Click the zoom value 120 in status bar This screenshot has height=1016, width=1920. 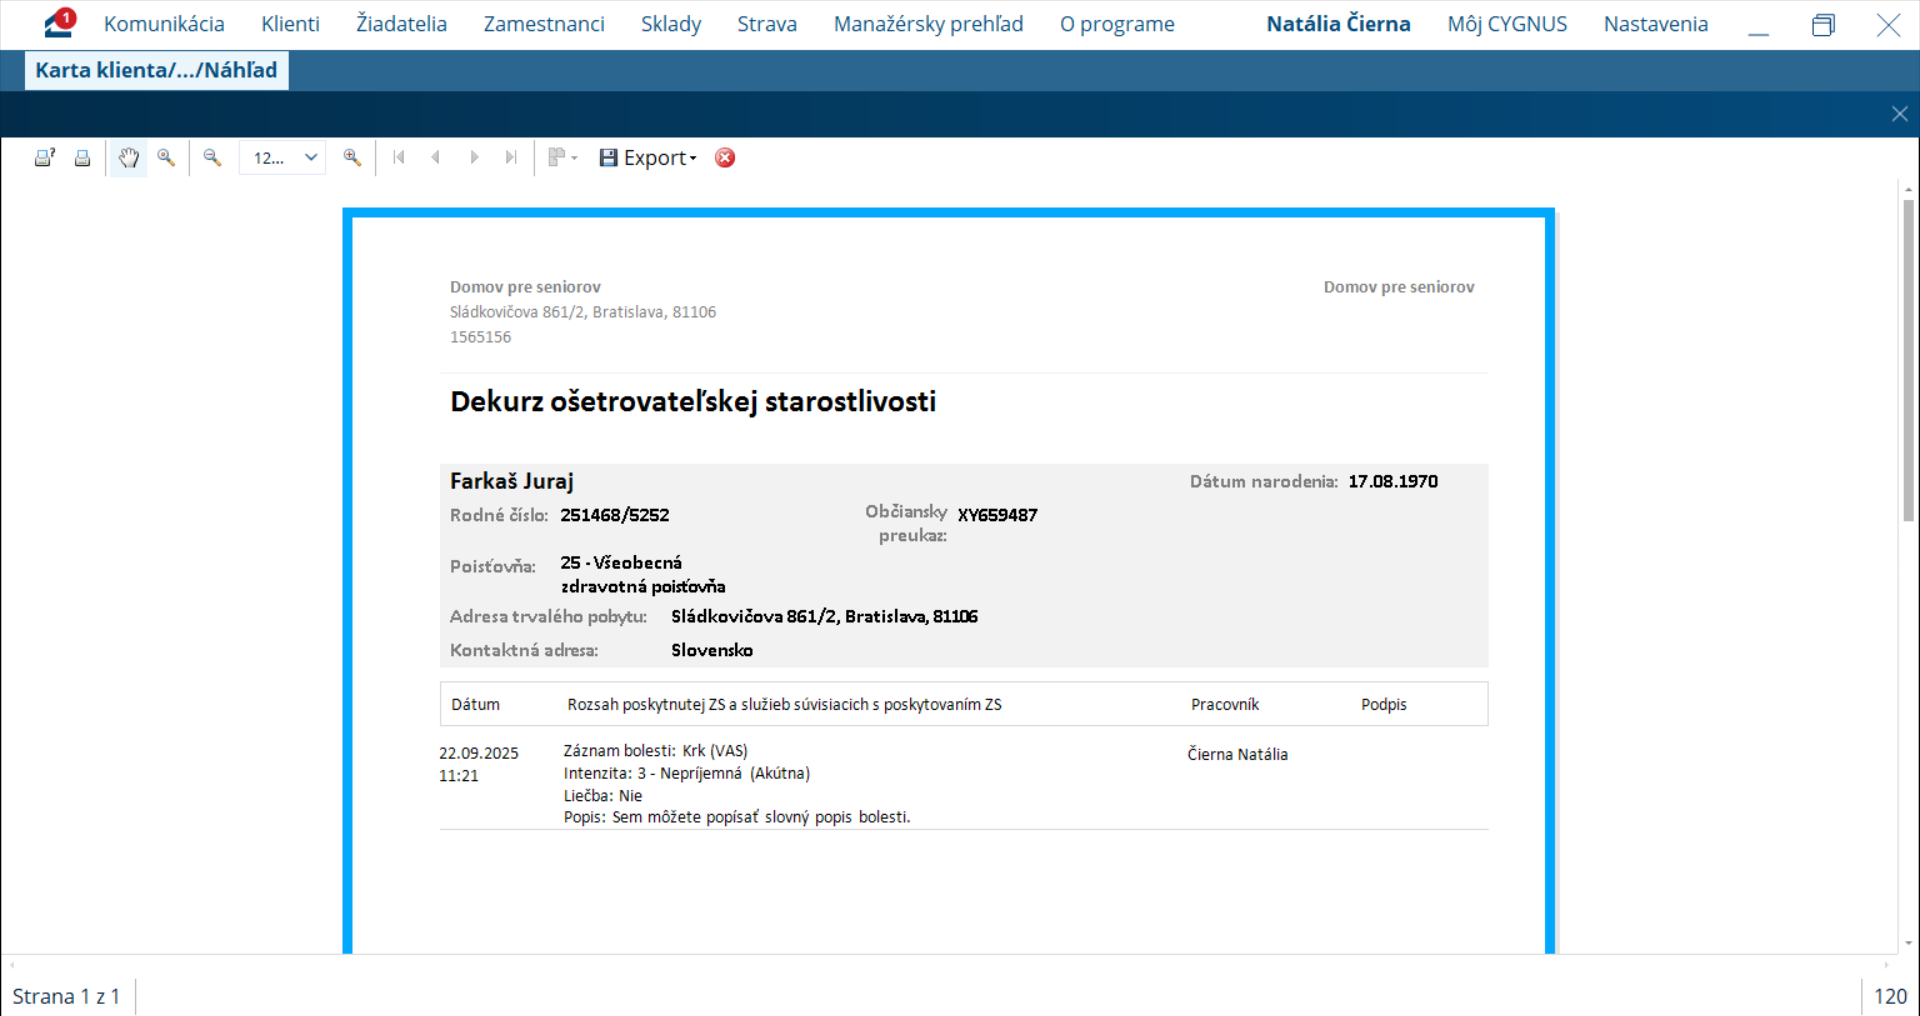click(x=1890, y=997)
